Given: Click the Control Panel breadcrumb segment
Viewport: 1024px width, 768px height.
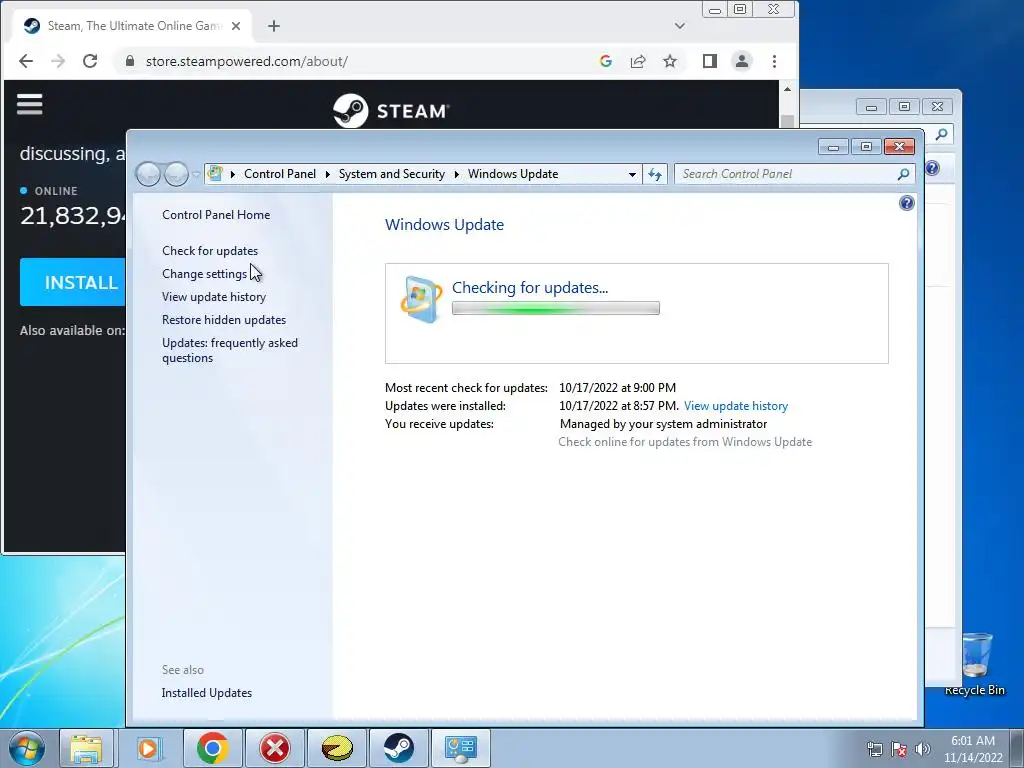Looking at the screenshot, I should pyautogui.click(x=280, y=174).
